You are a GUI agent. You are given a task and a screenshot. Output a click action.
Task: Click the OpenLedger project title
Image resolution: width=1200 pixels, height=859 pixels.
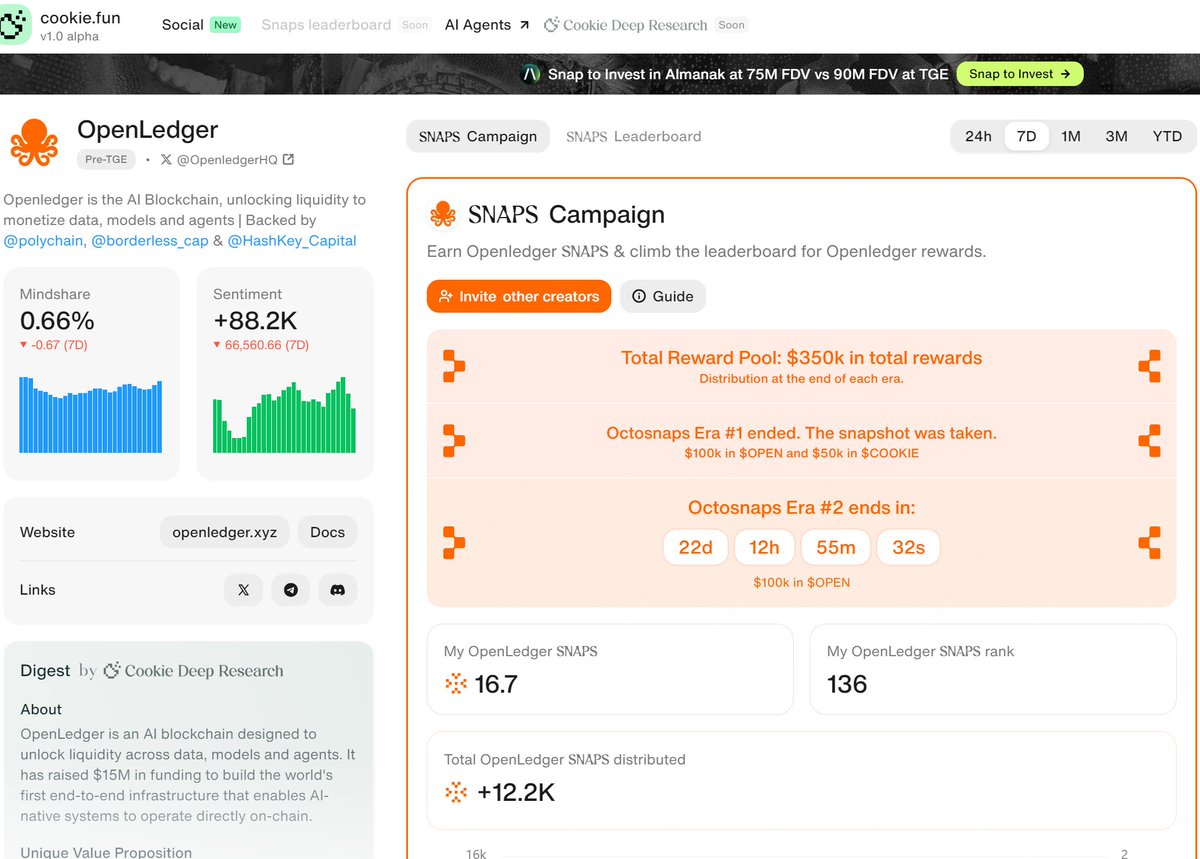pos(148,129)
